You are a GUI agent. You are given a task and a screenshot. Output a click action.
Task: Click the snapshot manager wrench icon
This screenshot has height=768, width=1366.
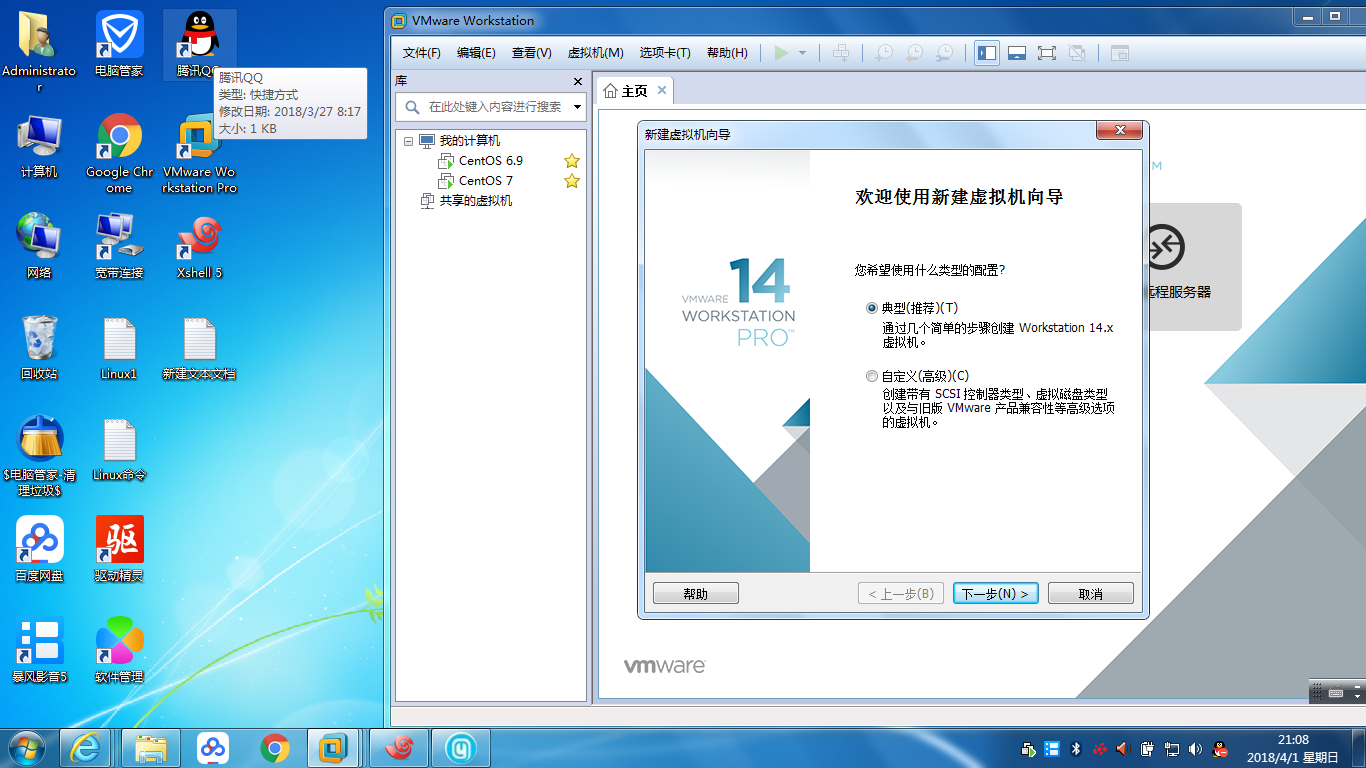[944, 53]
